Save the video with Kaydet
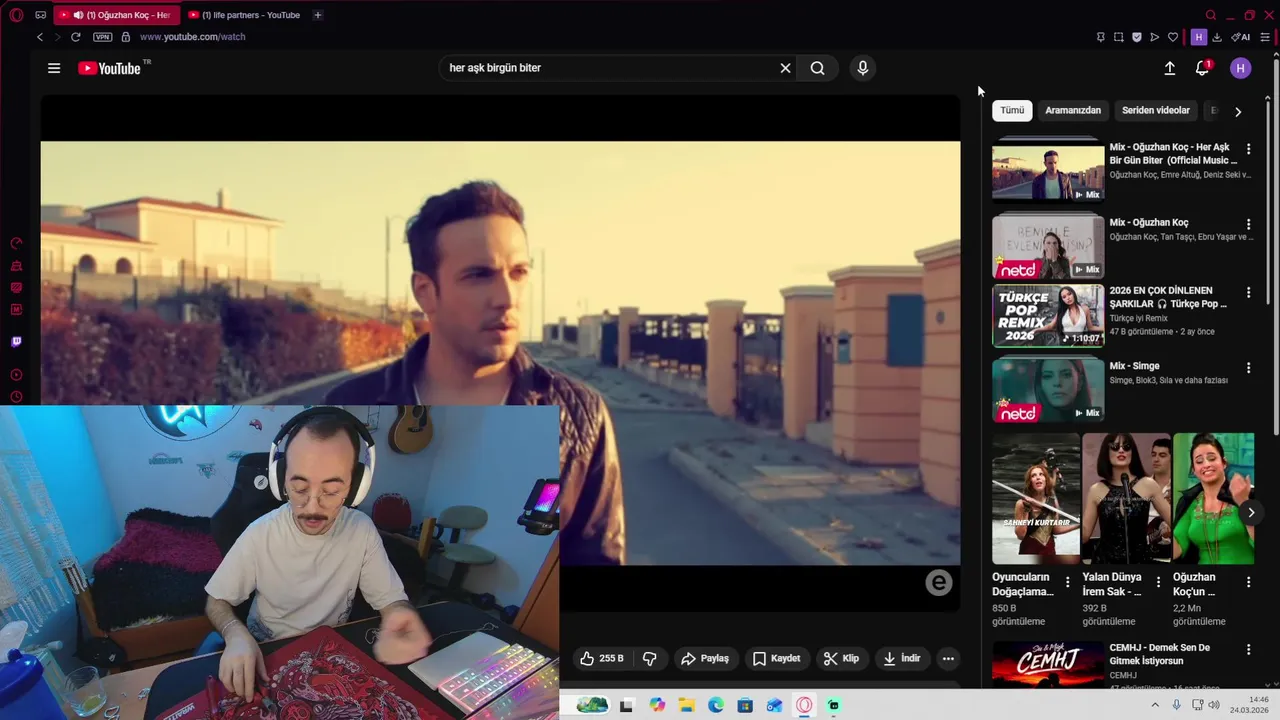Screen dimensions: 1280x720 (x=776, y=658)
